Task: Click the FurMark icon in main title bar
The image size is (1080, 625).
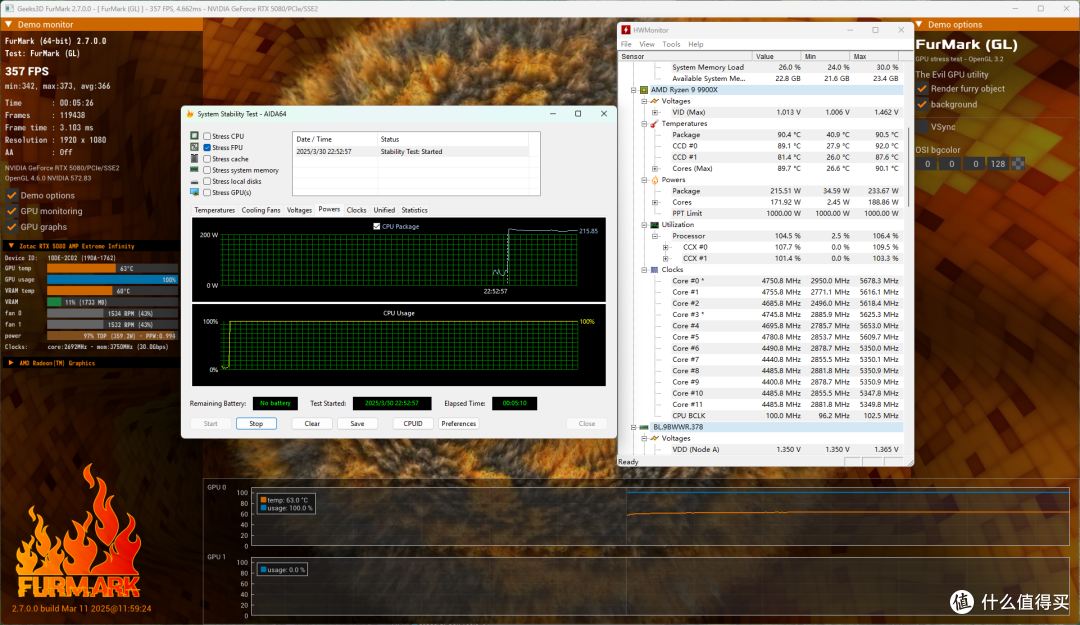Action: 9,8
